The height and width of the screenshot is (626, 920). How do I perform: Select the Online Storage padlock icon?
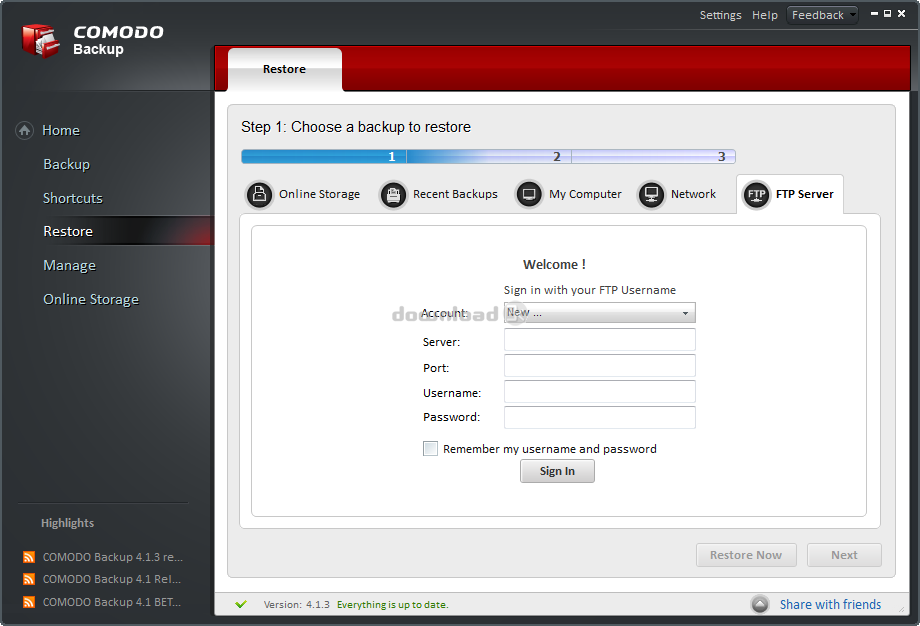(259, 194)
